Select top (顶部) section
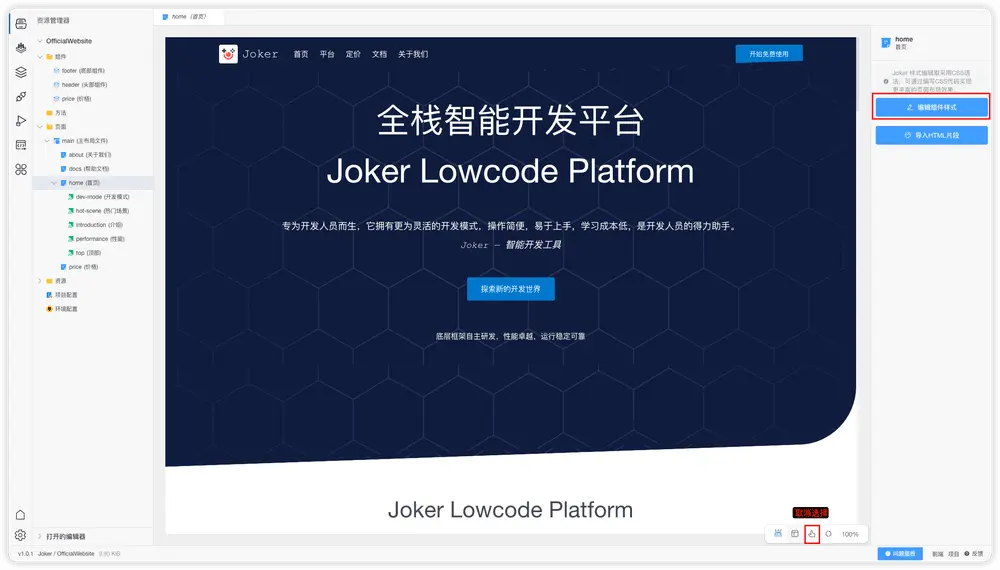Viewport: 1000px width, 570px height. click(x=84, y=253)
